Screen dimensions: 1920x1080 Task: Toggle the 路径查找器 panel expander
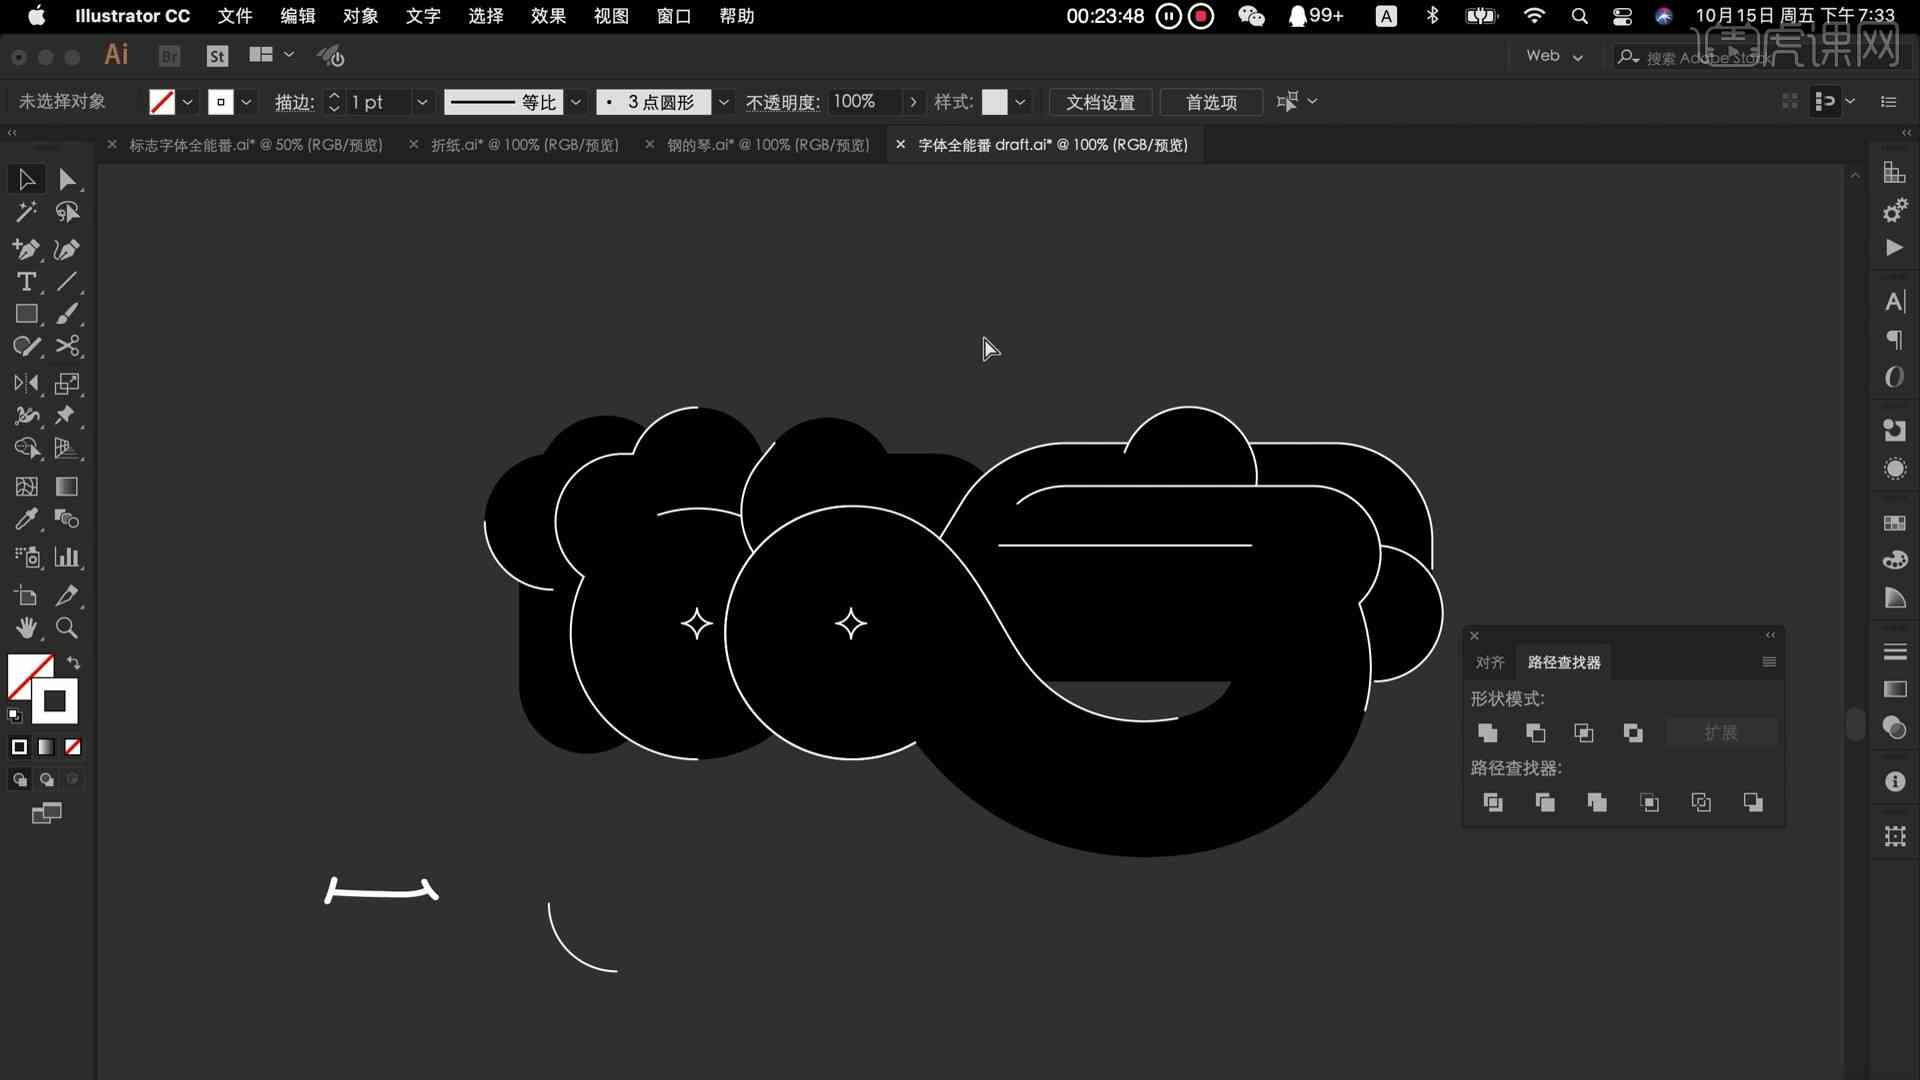[x=1771, y=638]
